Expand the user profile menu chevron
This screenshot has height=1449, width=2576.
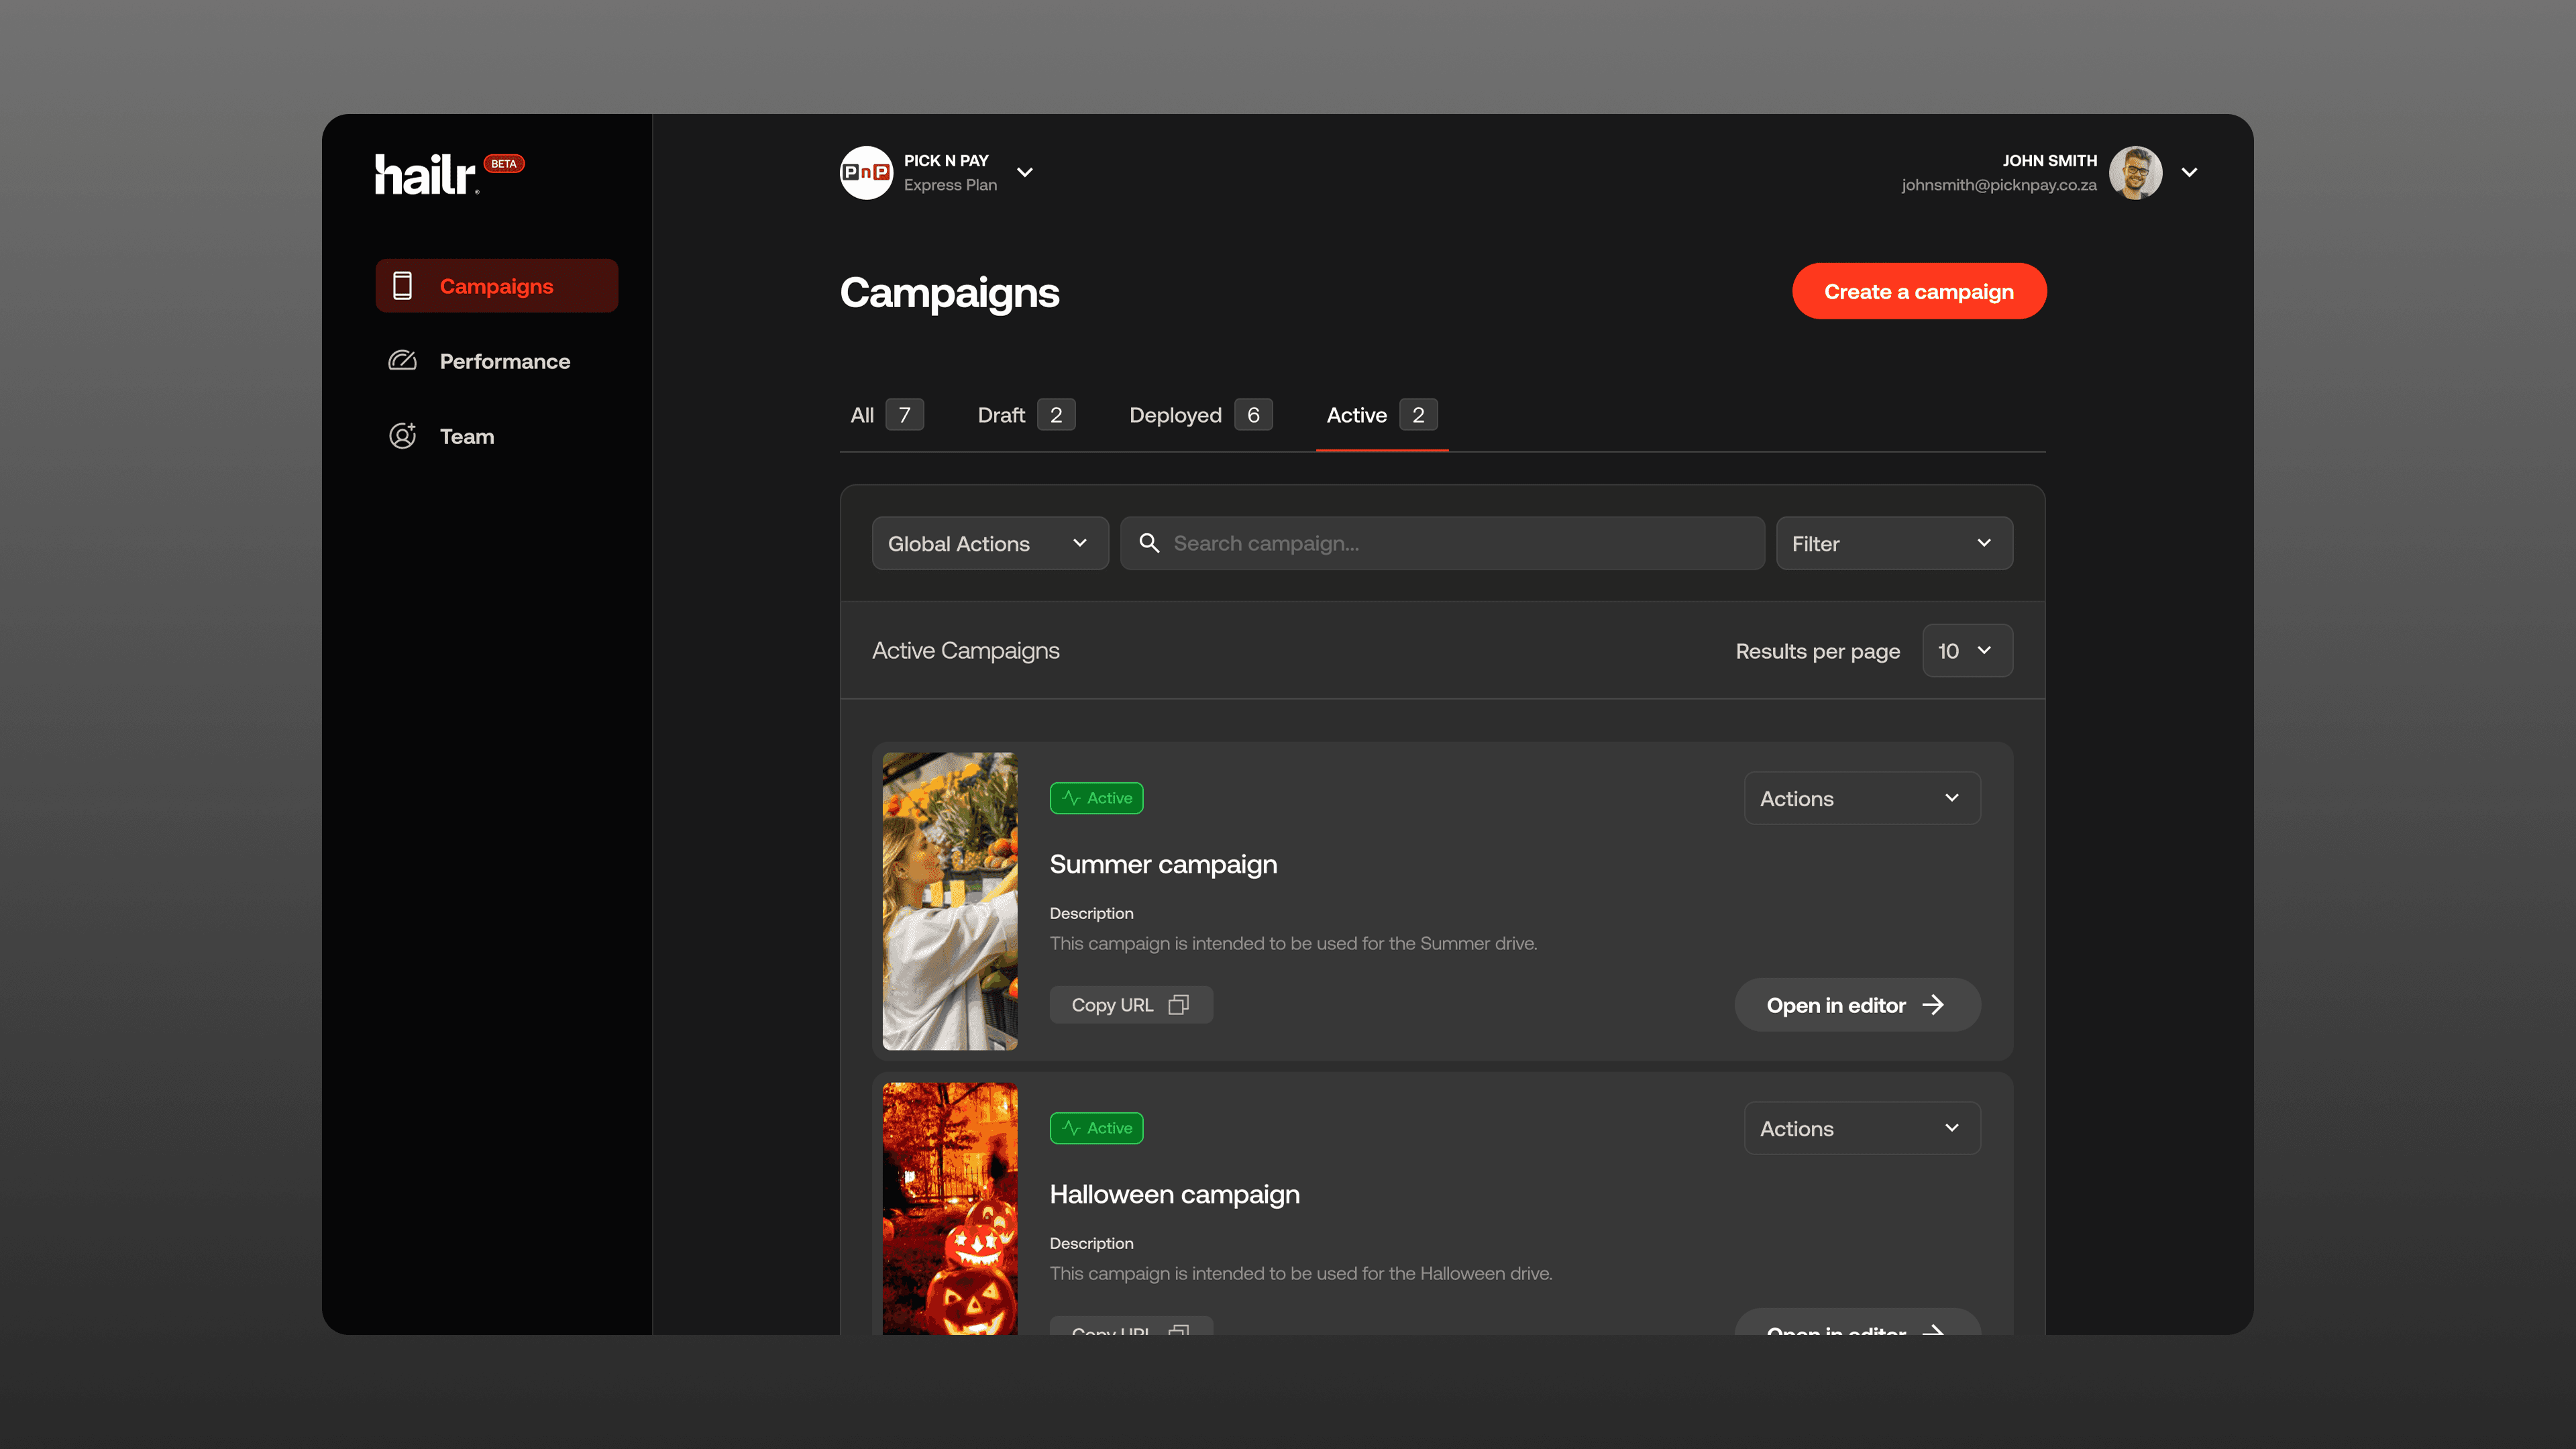click(2189, 172)
